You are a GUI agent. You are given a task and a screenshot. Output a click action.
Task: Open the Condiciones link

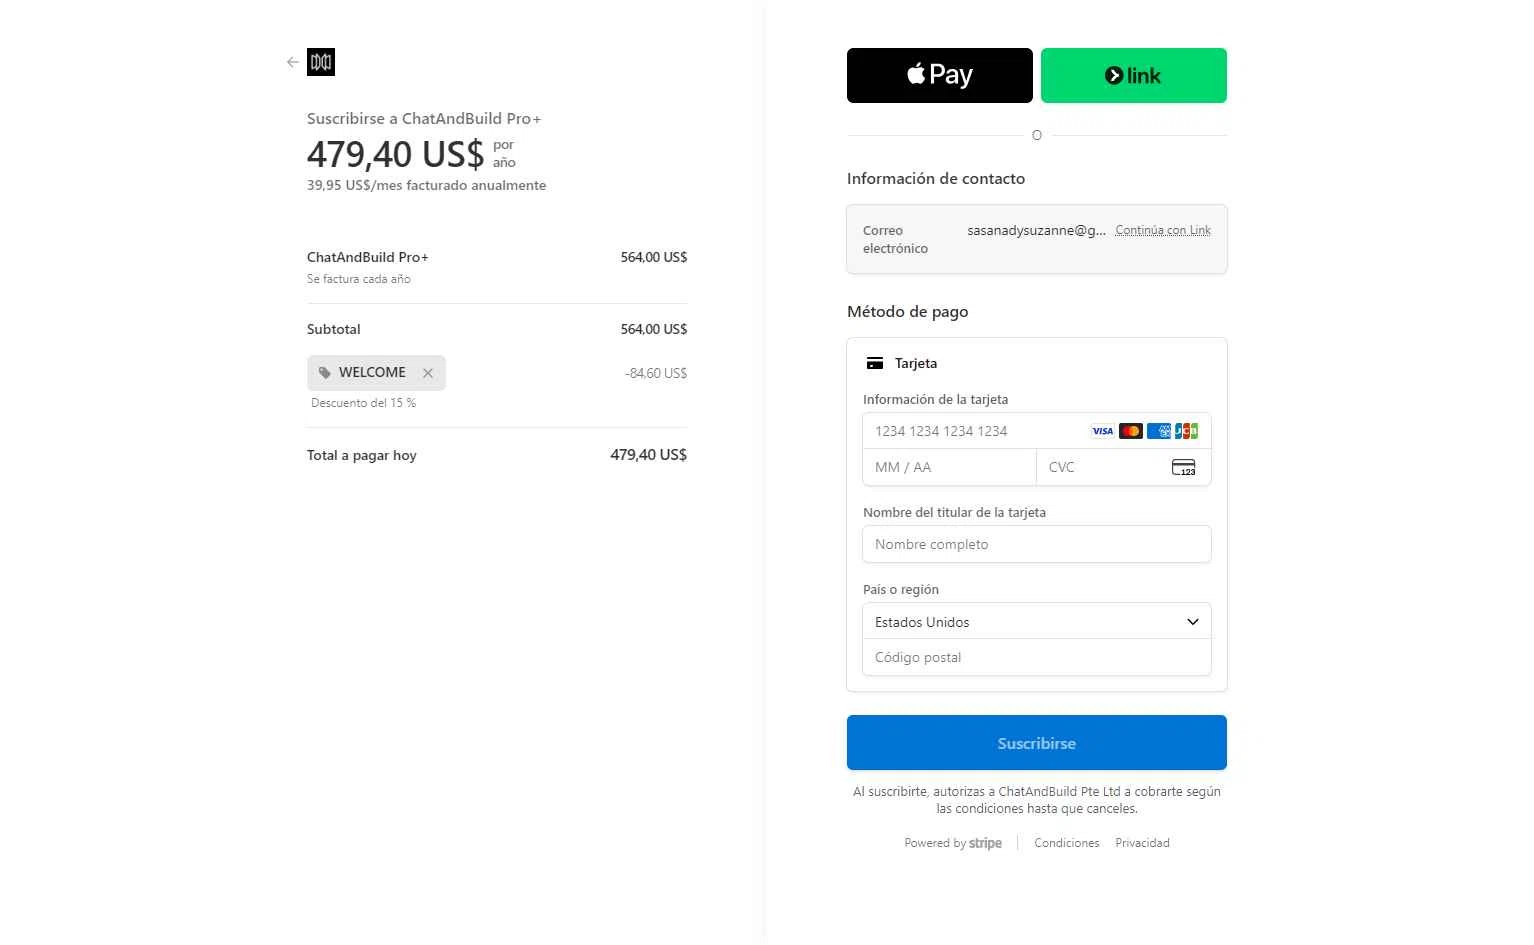pos(1067,843)
